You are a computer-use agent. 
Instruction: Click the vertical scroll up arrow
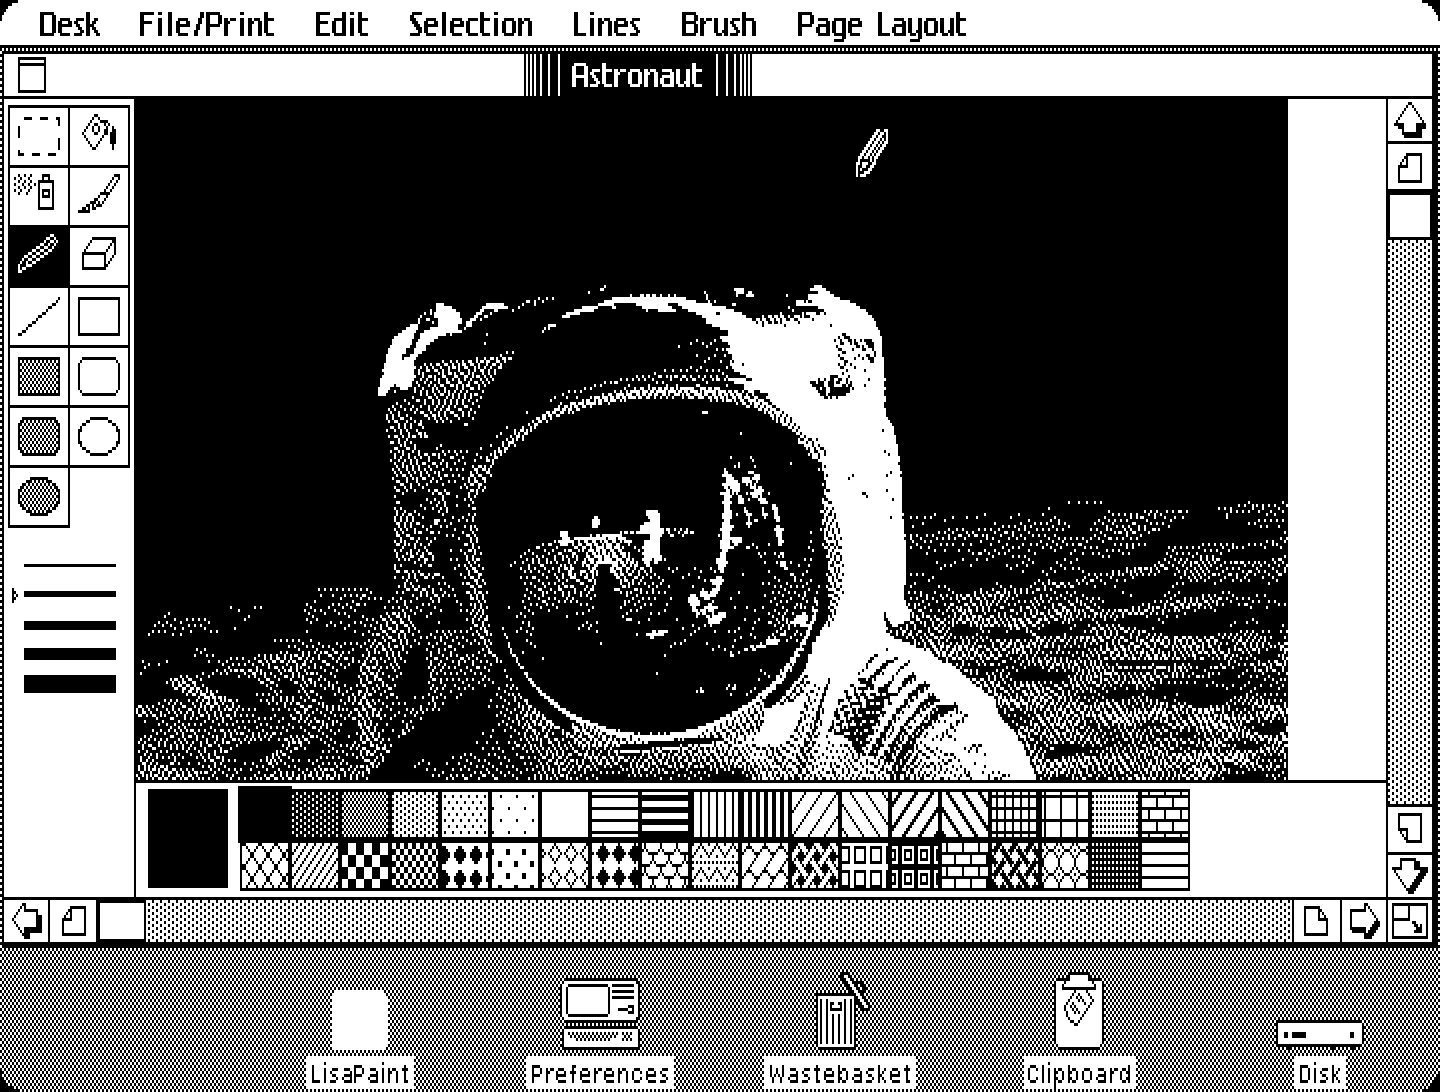1410,121
